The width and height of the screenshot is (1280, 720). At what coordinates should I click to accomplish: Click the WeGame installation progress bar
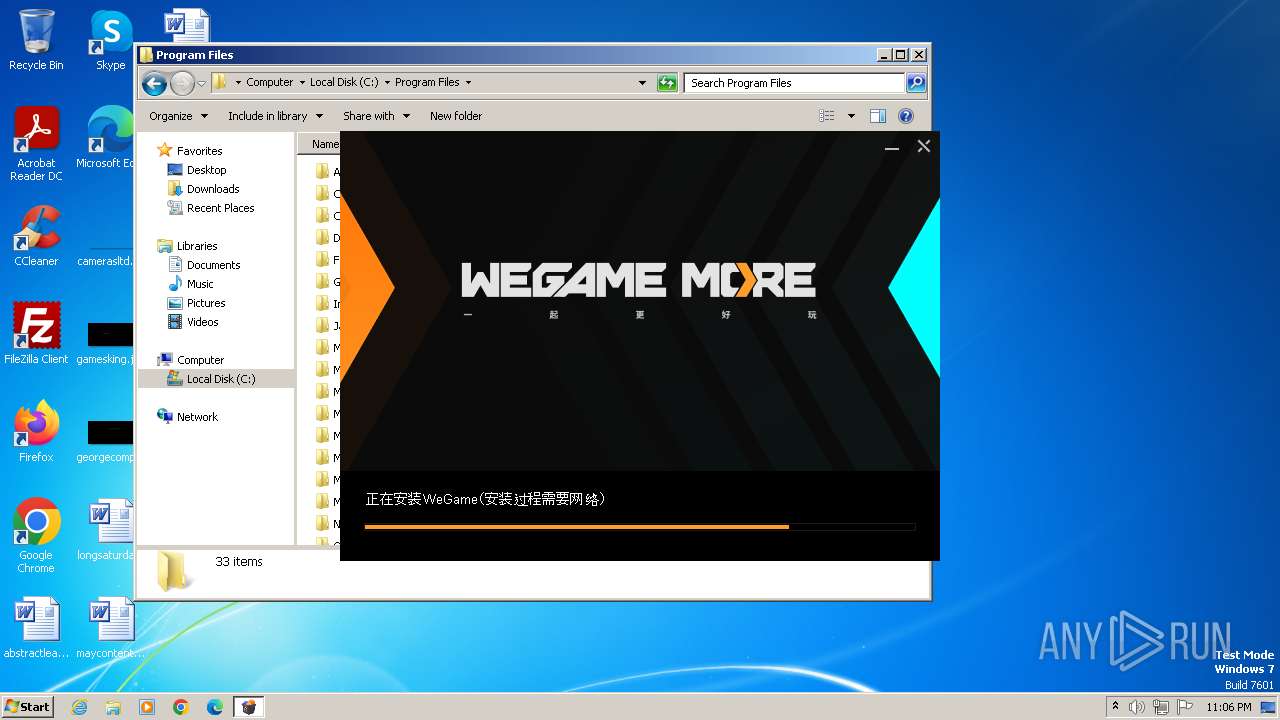click(x=640, y=526)
